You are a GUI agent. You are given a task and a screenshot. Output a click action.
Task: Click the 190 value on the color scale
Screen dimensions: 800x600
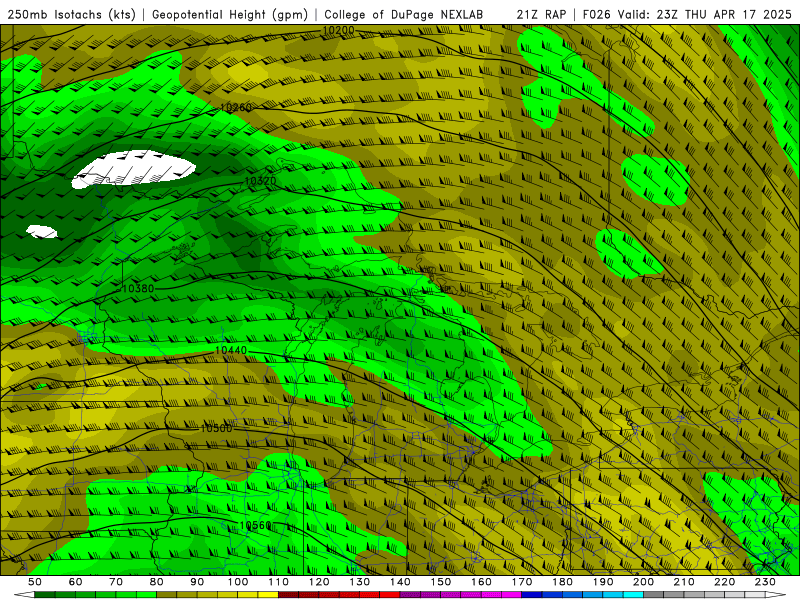point(603,582)
